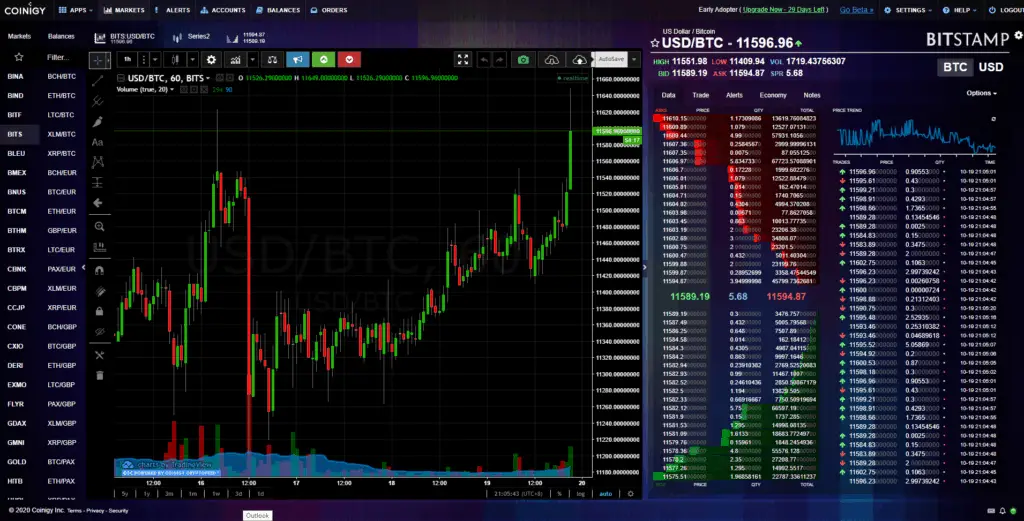The image size is (1024, 521).
Task: Open chart settings gear in top toolbar
Action: click(x=211, y=59)
